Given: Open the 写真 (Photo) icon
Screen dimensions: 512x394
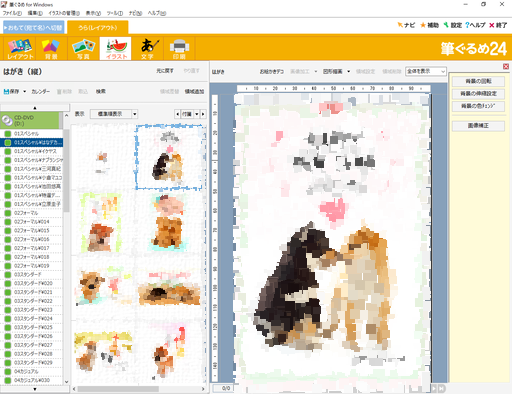Looking at the screenshot, I should (x=83, y=49).
